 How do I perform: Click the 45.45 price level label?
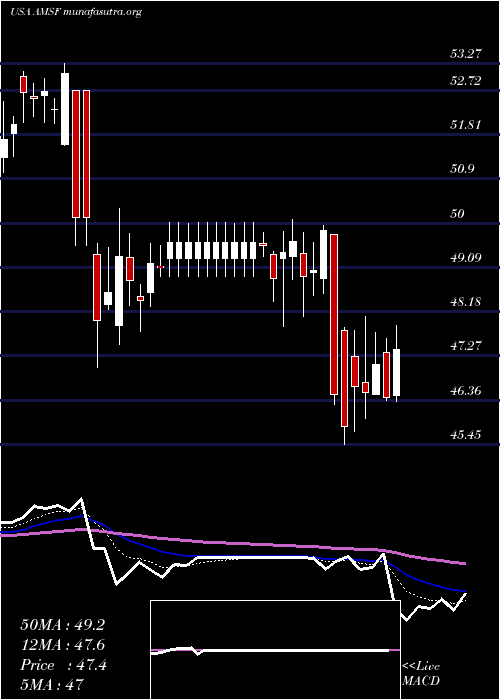466,434
